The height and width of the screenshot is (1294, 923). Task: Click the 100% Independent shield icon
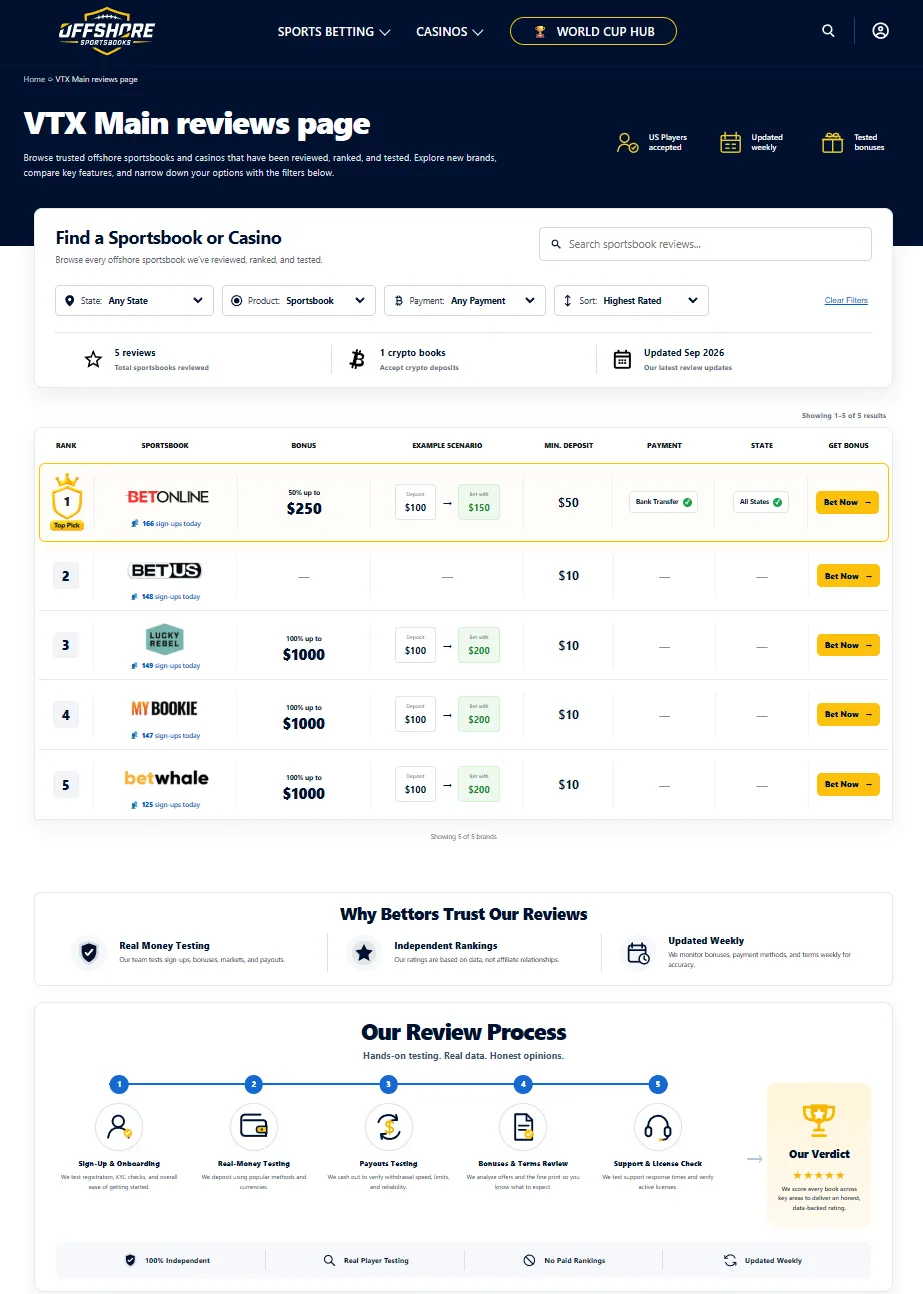(130, 1260)
